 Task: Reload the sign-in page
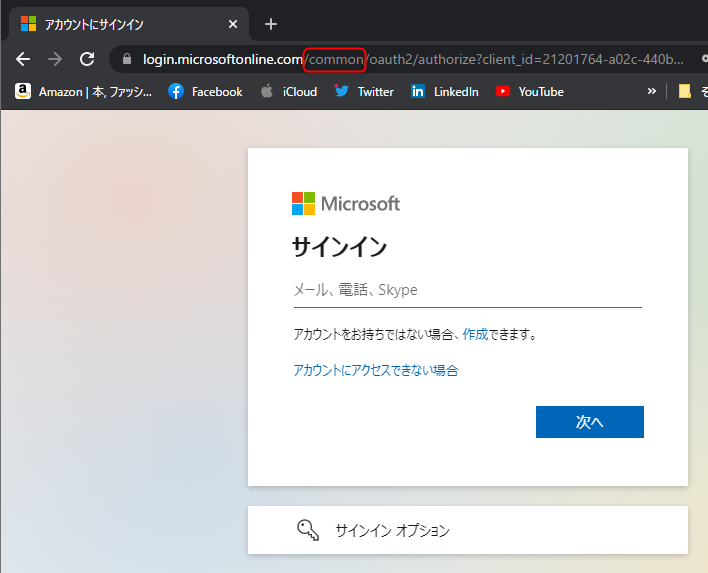[x=87, y=59]
